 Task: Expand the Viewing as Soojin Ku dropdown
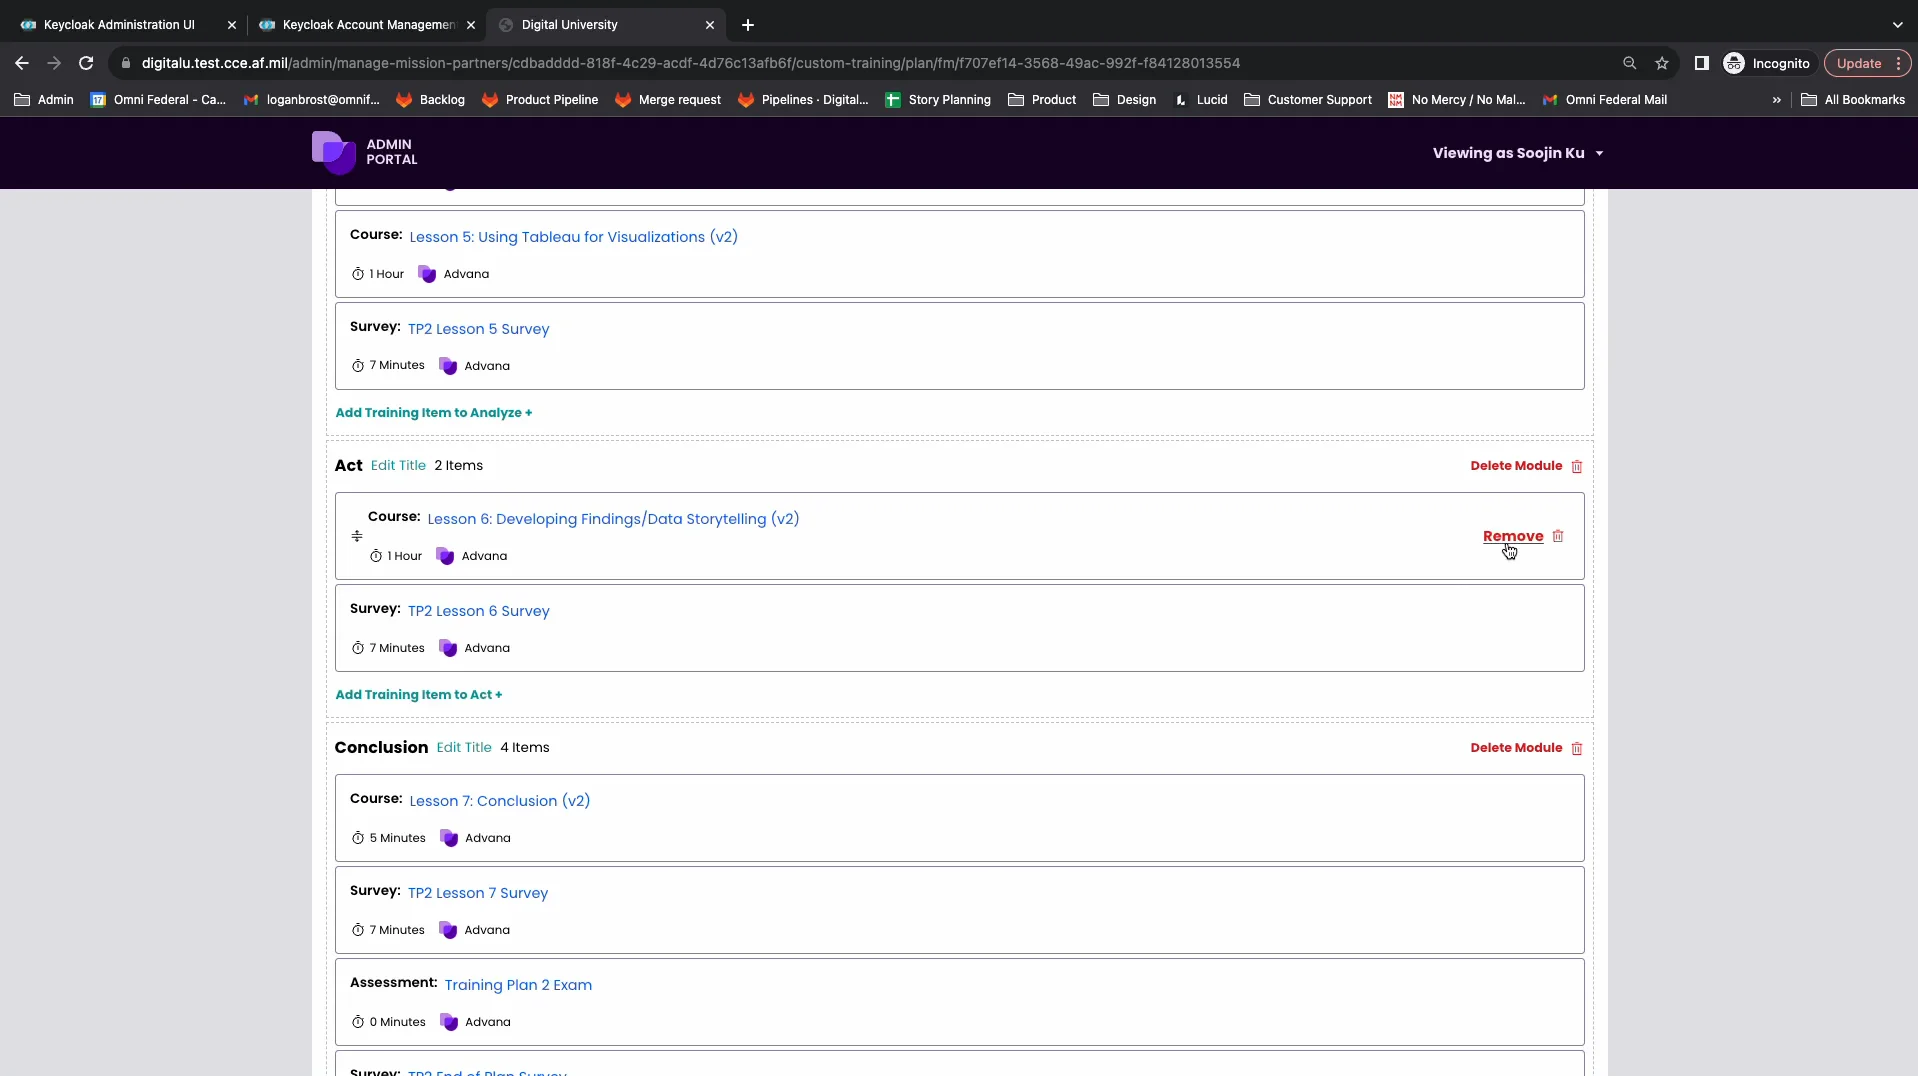pos(1518,153)
